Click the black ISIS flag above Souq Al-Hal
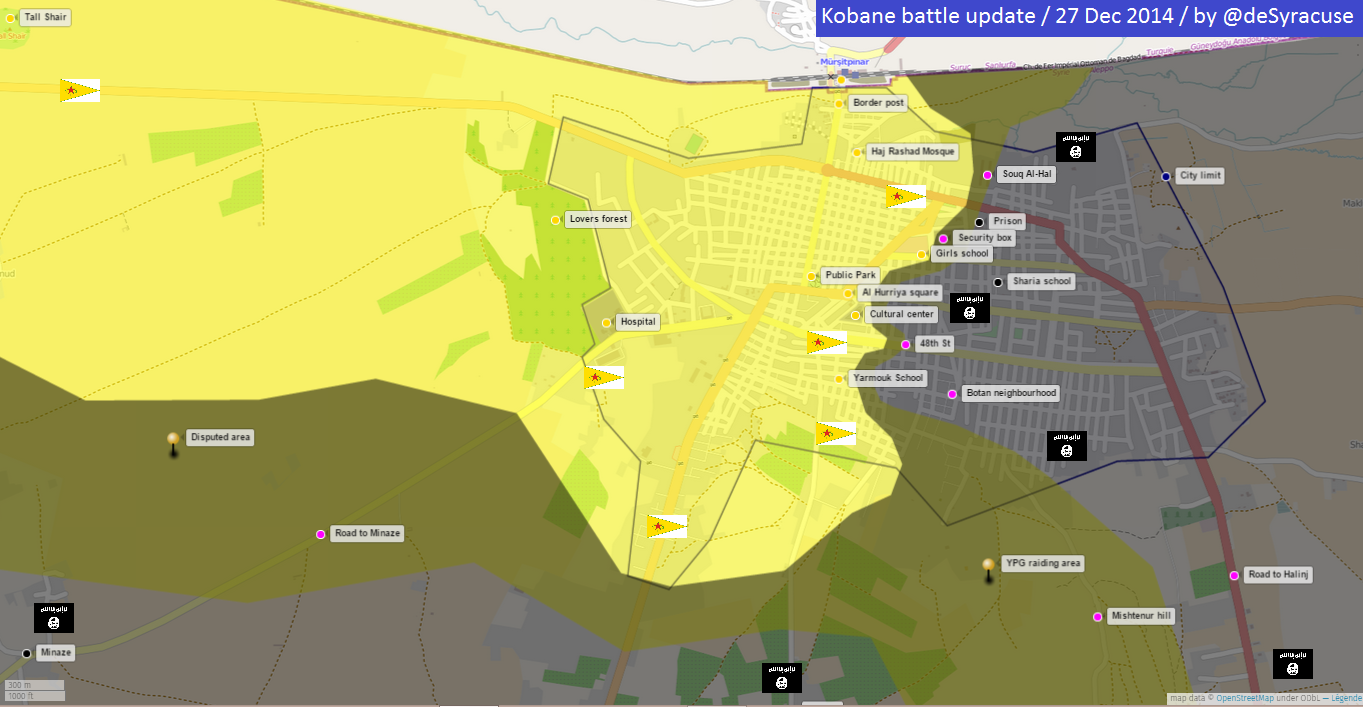Viewport: 1363px width, 707px height. click(1076, 147)
